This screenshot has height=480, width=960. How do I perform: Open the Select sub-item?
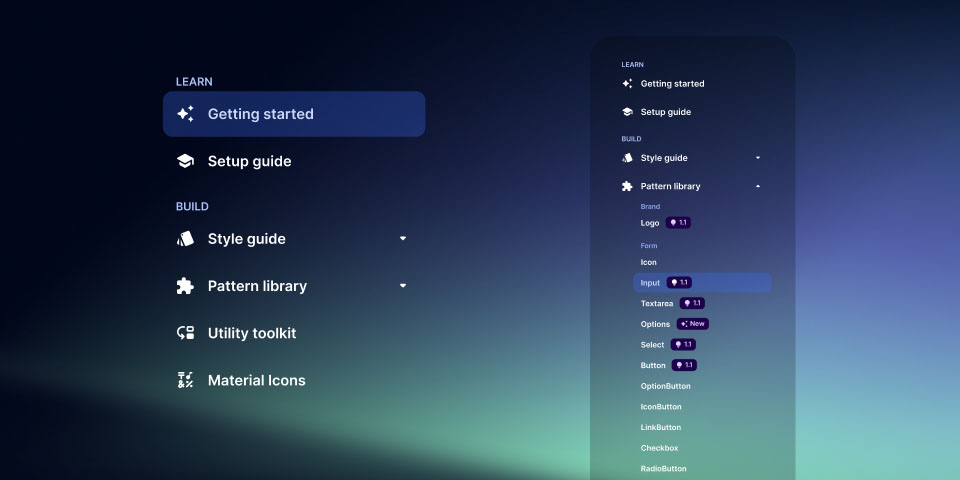(x=652, y=345)
